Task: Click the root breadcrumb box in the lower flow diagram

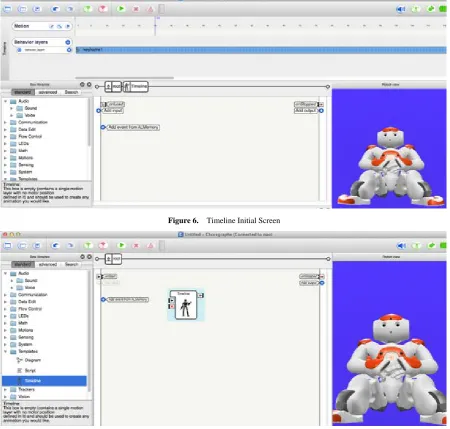Action: point(113,259)
